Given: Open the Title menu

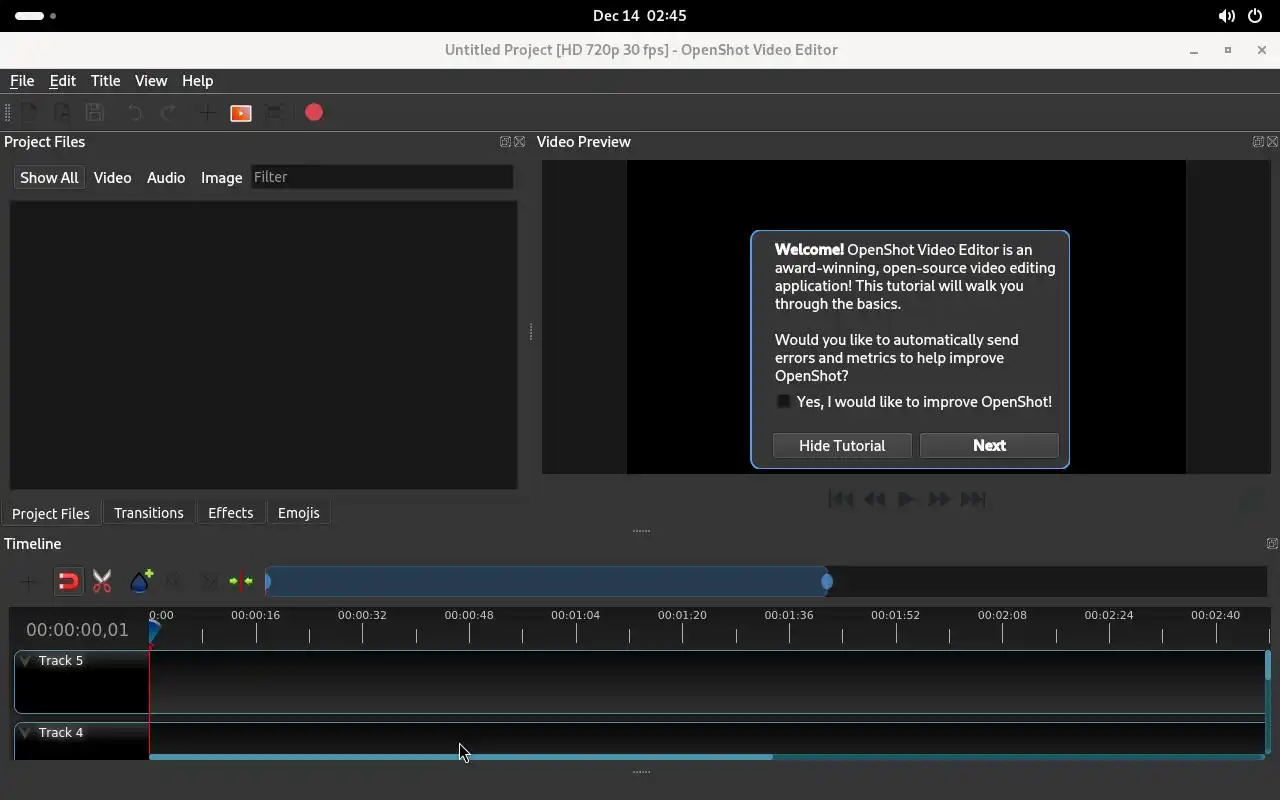Looking at the screenshot, I should click(105, 81).
